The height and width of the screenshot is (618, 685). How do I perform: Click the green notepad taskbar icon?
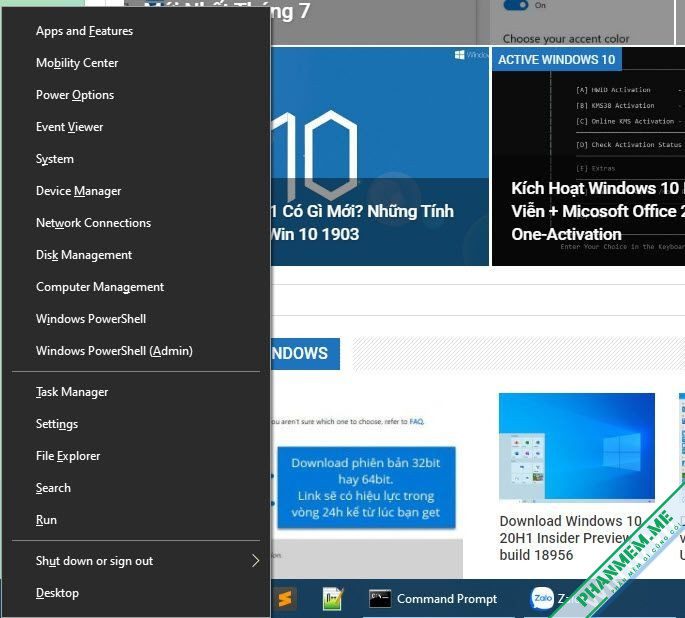click(333, 598)
